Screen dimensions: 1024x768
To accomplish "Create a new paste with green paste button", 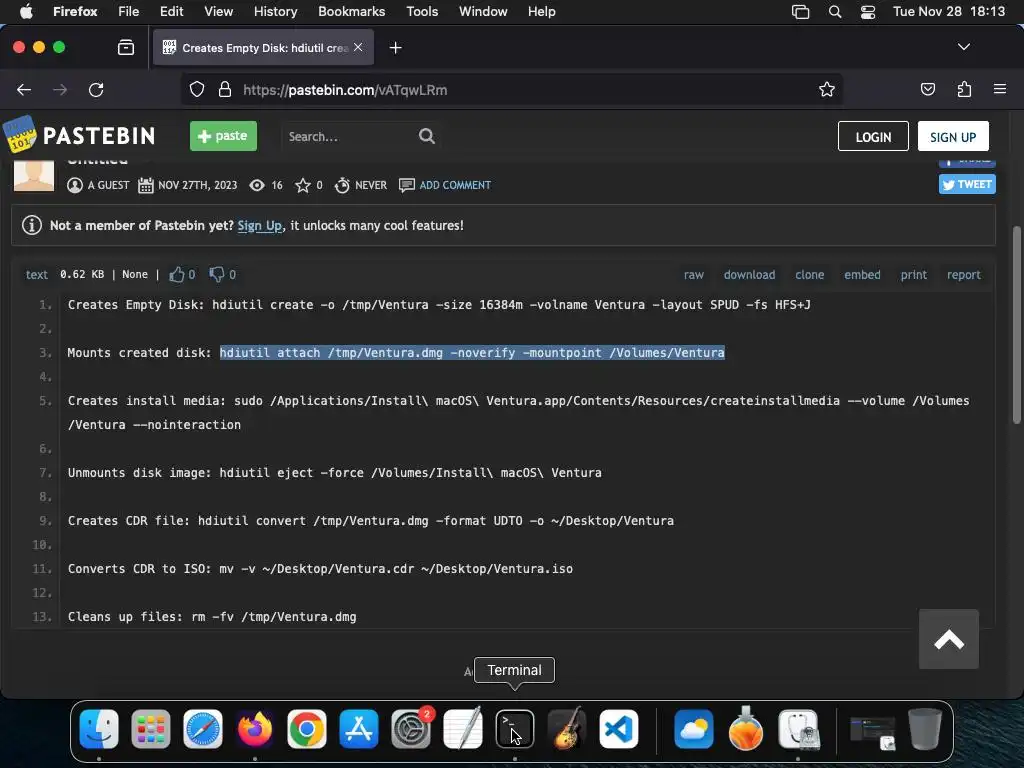I will point(223,136).
